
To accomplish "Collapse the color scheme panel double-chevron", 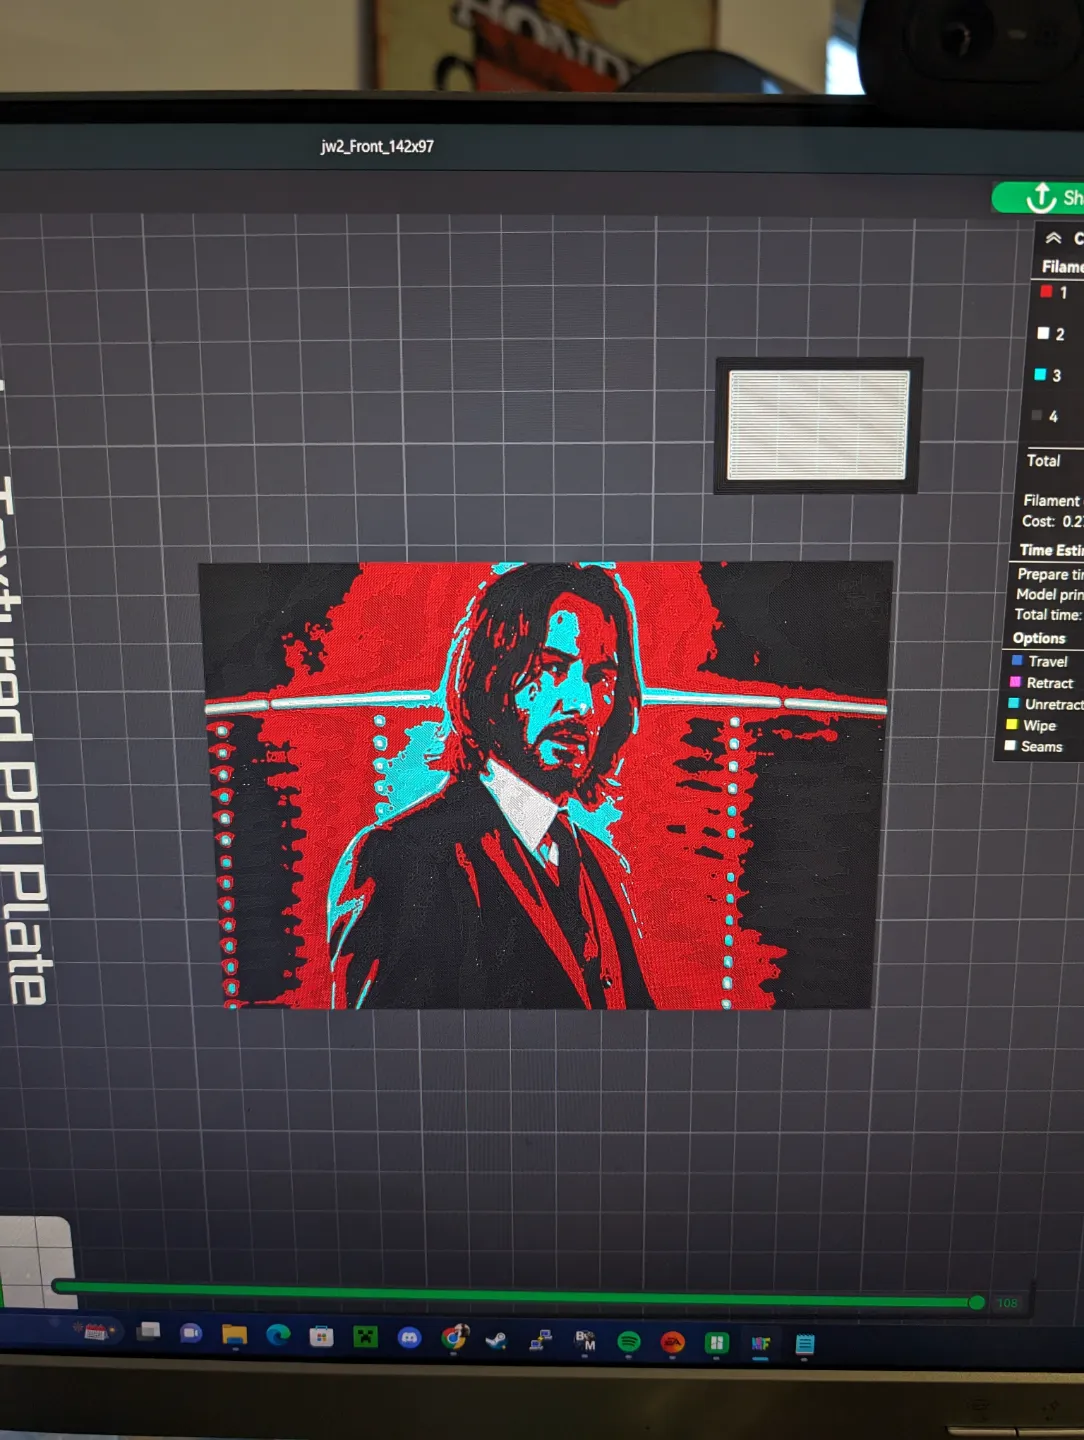I will [1053, 238].
